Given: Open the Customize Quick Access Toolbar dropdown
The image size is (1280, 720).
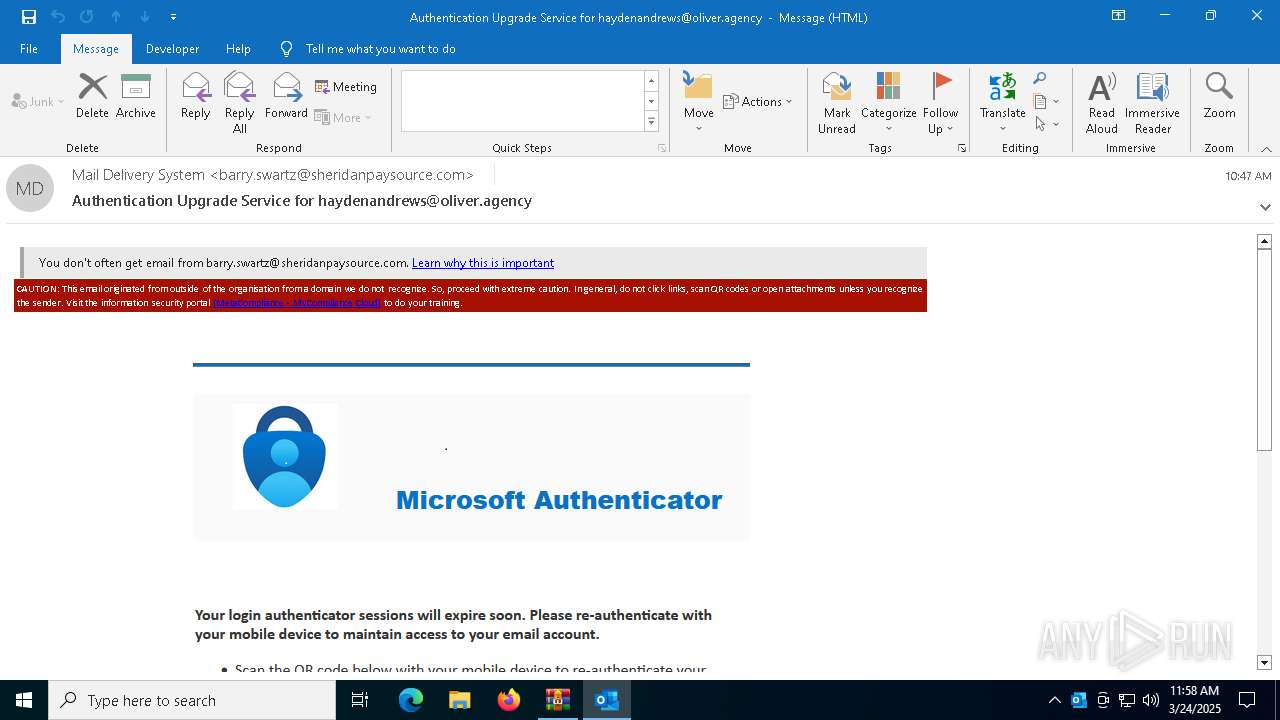Looking at the screenshot, I should coord(174,17).
